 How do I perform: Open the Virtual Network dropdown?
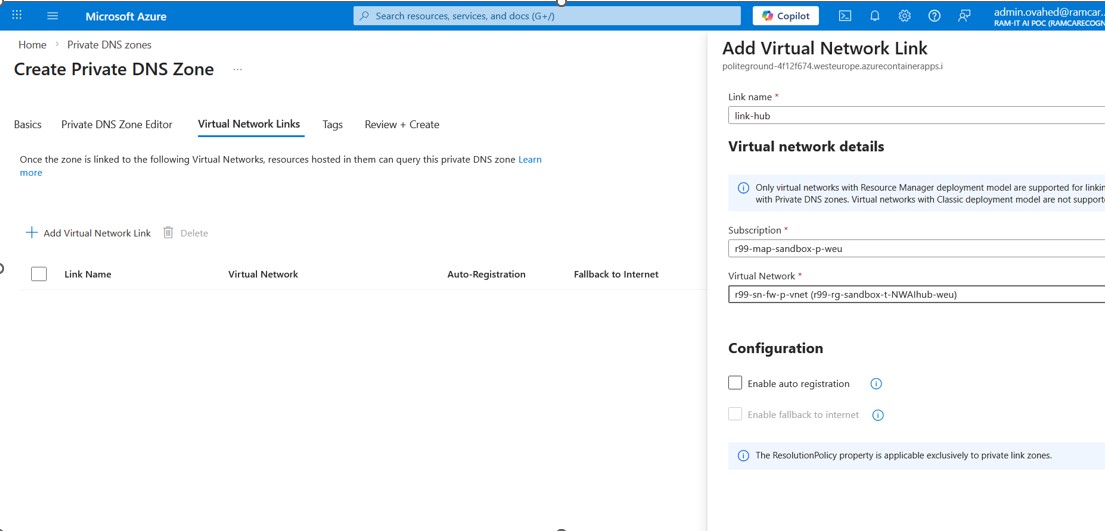pos(915,295)
